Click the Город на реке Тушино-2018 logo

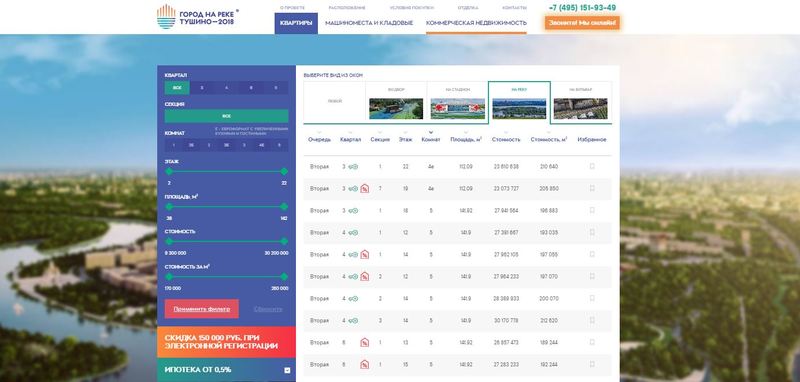tap(197, 17)
